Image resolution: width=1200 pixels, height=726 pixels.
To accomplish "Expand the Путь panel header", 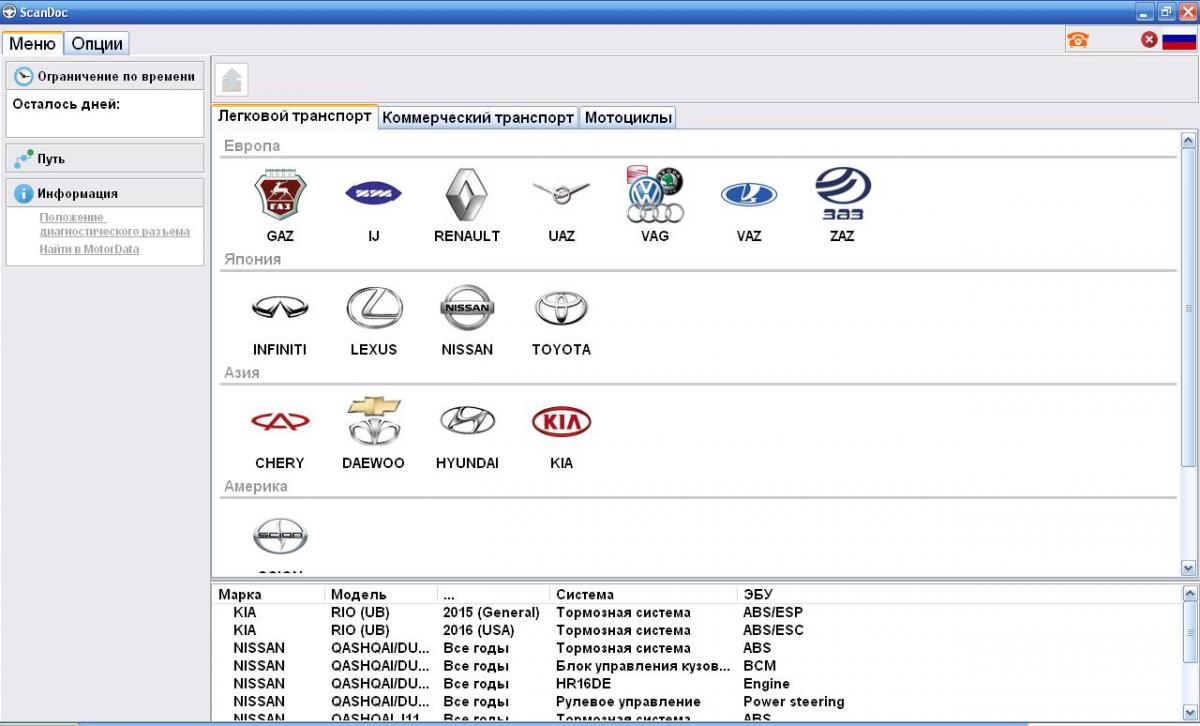I will (105, 159).
